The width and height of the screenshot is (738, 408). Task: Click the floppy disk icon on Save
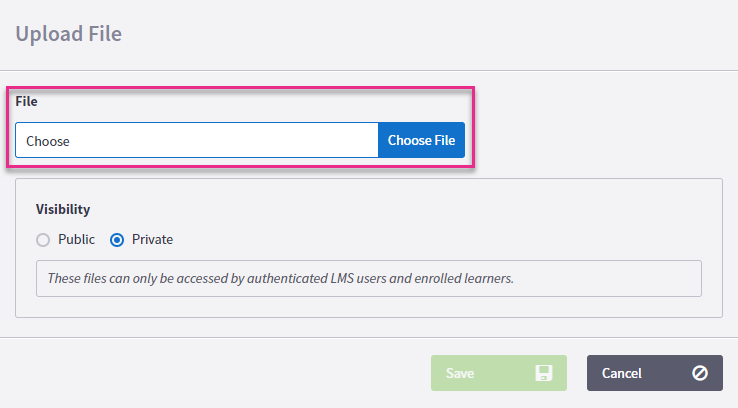(544, 373)
